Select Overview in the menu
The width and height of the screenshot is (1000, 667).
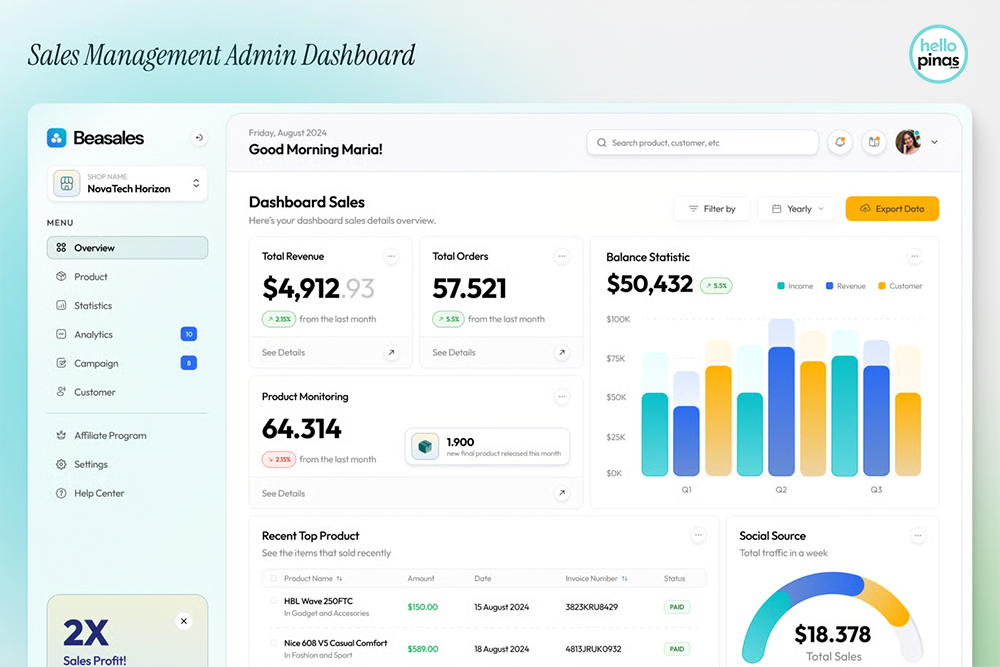pos(128,248)
